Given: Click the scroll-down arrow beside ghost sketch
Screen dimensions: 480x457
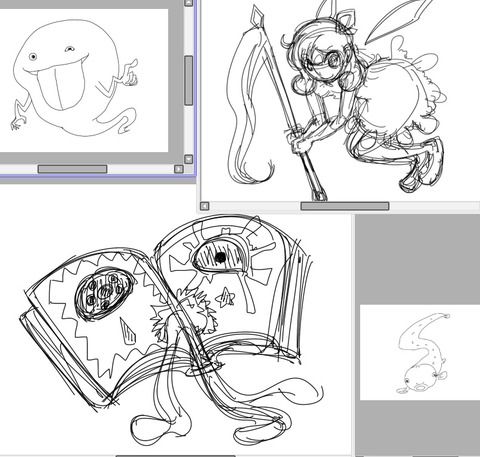Looking at the screenshot, I should [x=189, y=159].
